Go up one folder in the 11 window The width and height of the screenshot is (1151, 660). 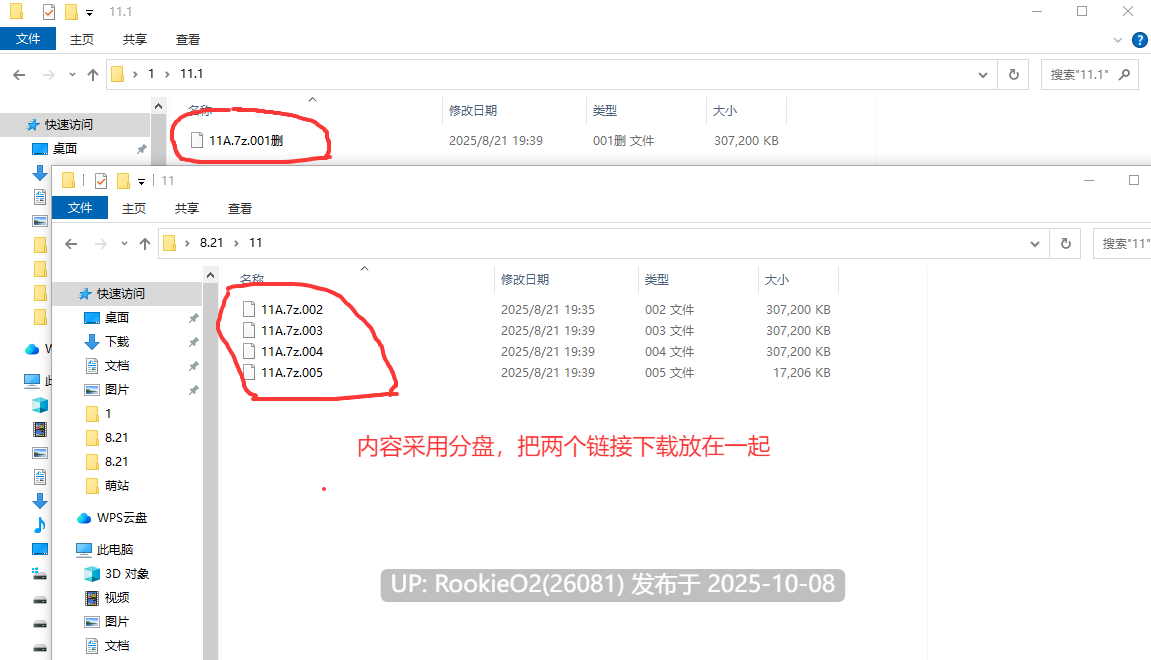pyautogui.click(x=145, y=244)
